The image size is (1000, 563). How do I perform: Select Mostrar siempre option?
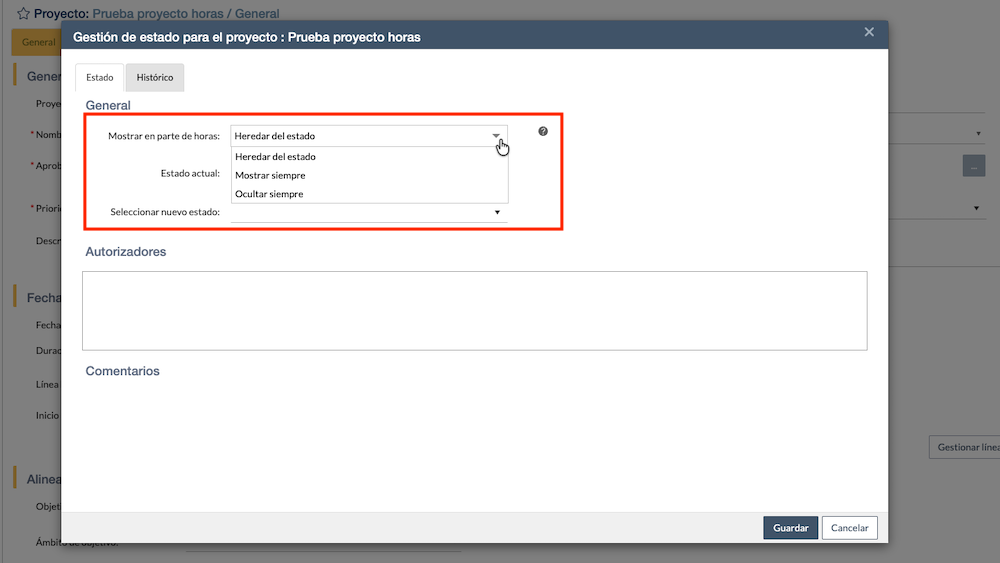pos(270,175)
